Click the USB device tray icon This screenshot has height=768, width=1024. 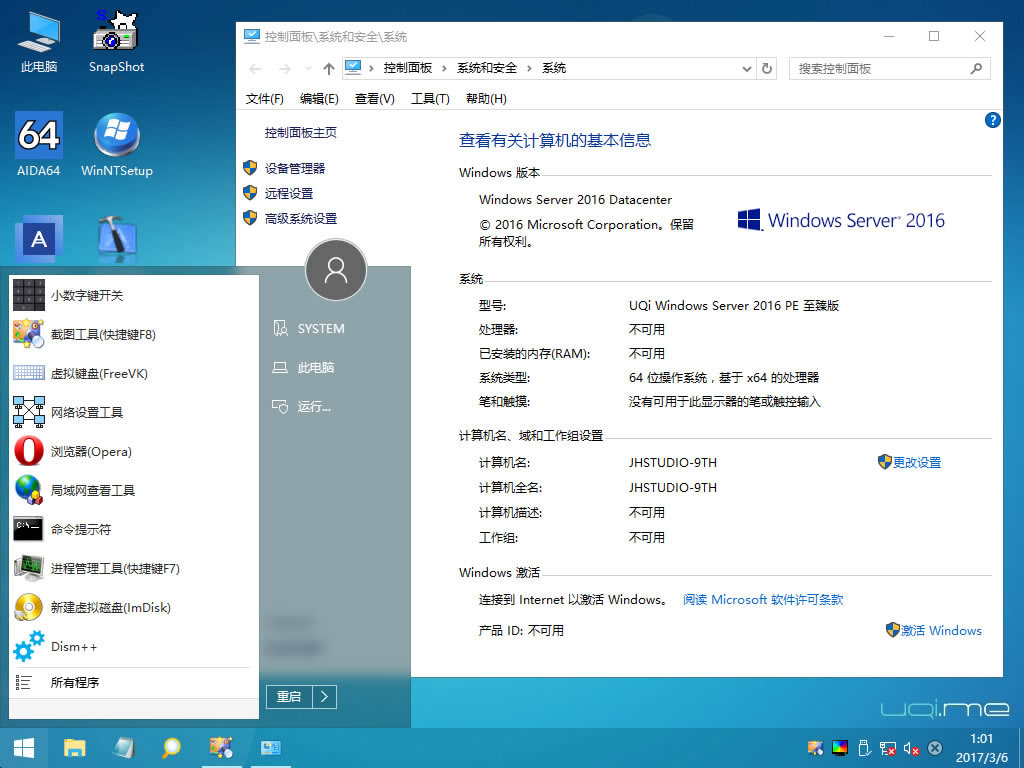(x=863, y=748)
